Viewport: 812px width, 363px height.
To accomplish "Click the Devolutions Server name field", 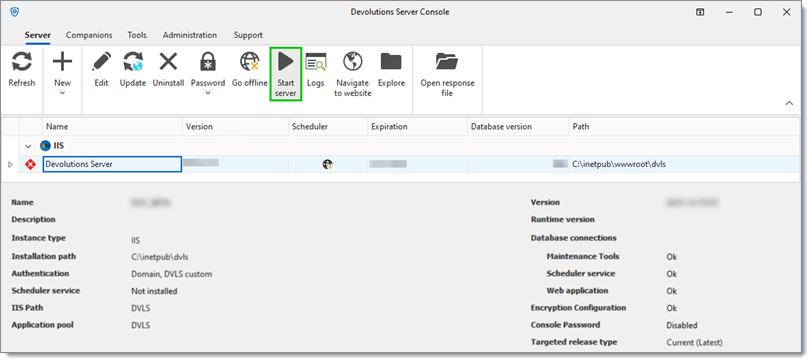I will [x=112, y=164].
